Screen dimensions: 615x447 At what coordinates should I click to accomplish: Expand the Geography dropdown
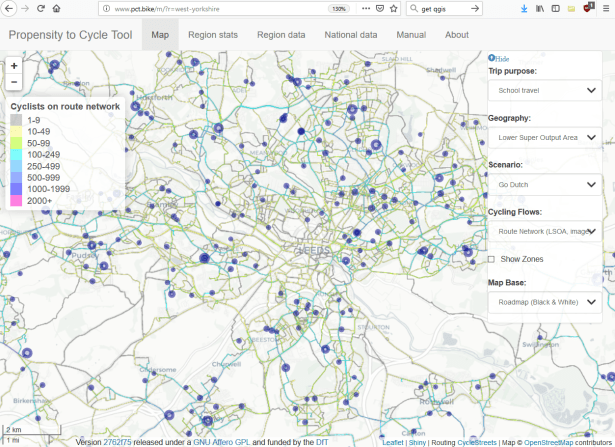(545, 138)
